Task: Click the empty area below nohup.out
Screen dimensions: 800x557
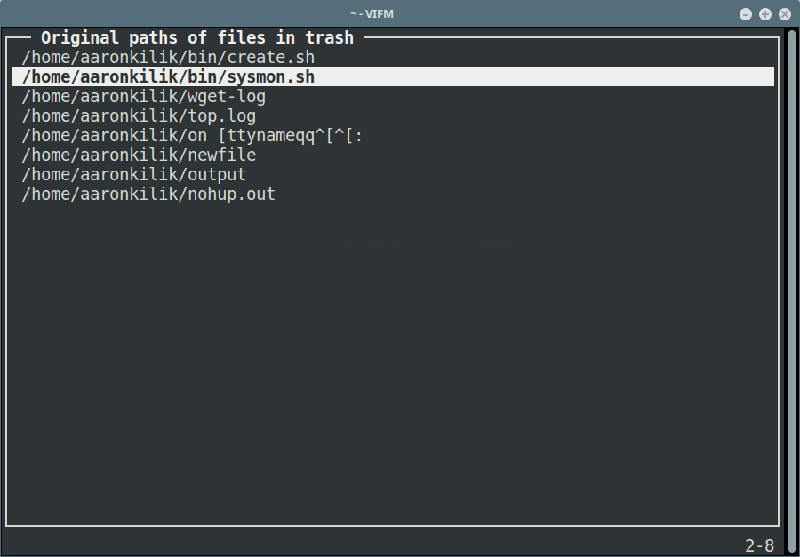Action: (393, 362)
